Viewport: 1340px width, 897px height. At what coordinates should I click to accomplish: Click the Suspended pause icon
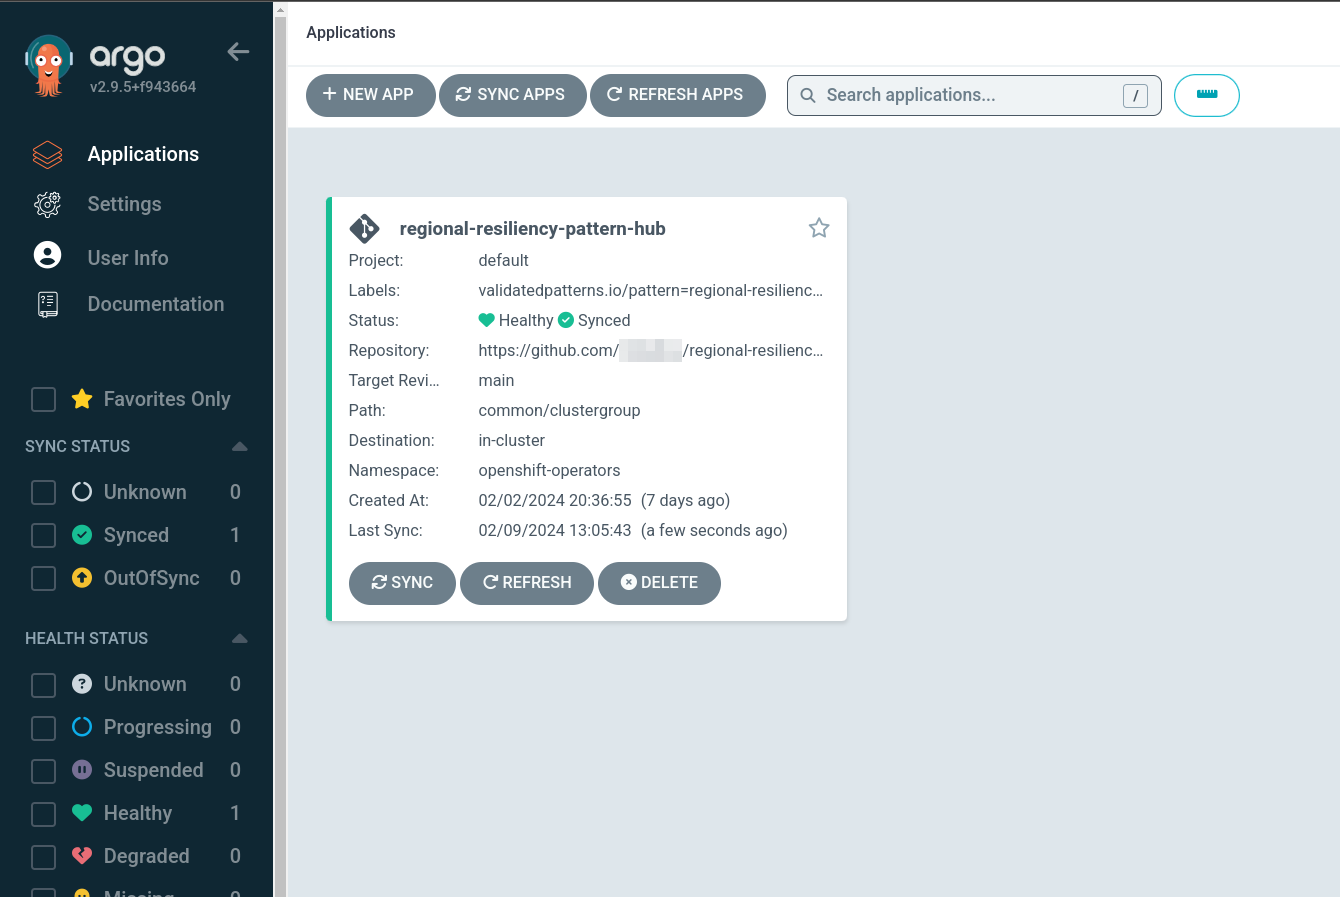[x=82, y=770]
